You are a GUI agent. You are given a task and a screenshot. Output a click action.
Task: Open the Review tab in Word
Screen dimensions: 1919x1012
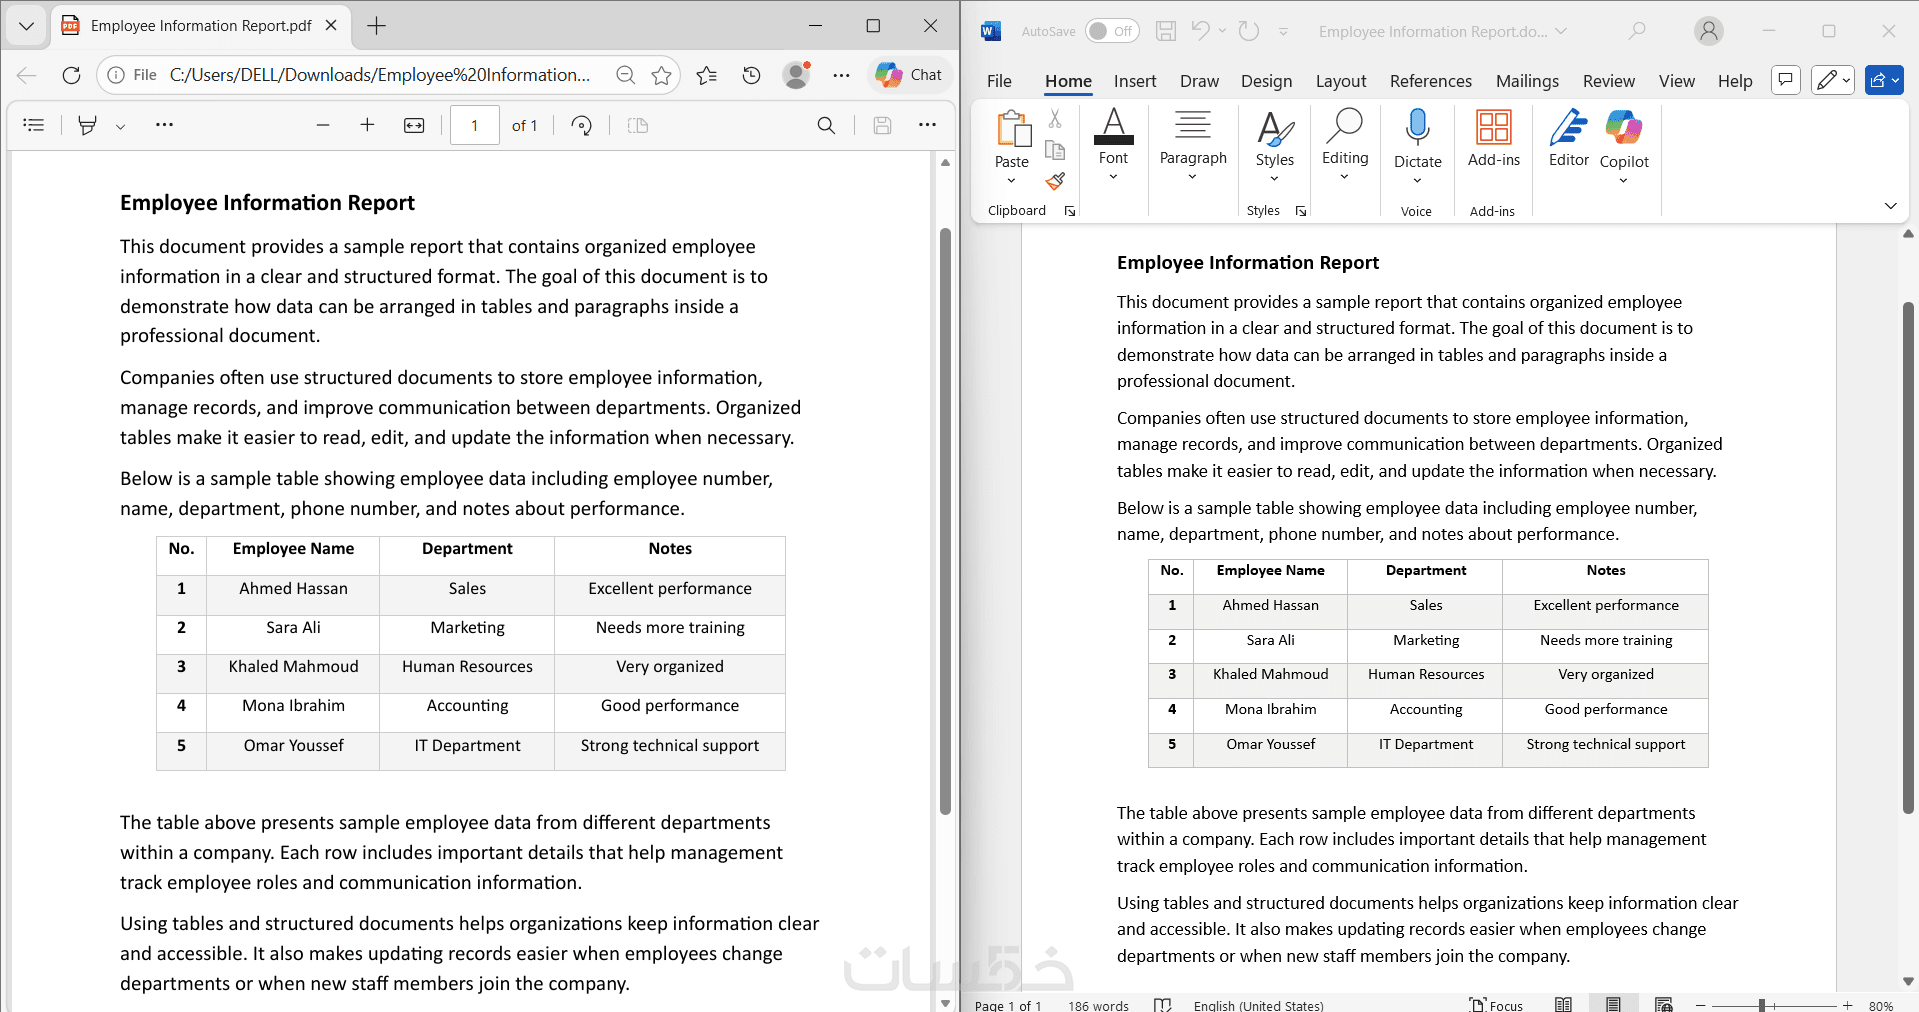[1609, 81]
